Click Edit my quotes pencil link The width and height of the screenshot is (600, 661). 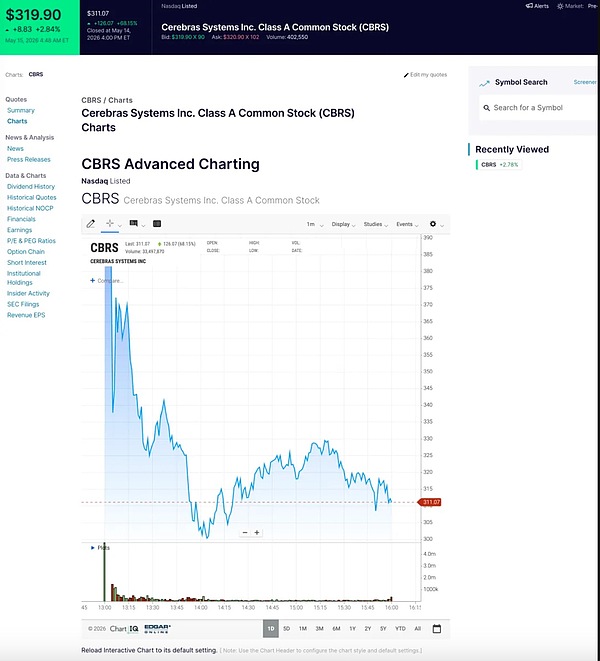point(425,75)
